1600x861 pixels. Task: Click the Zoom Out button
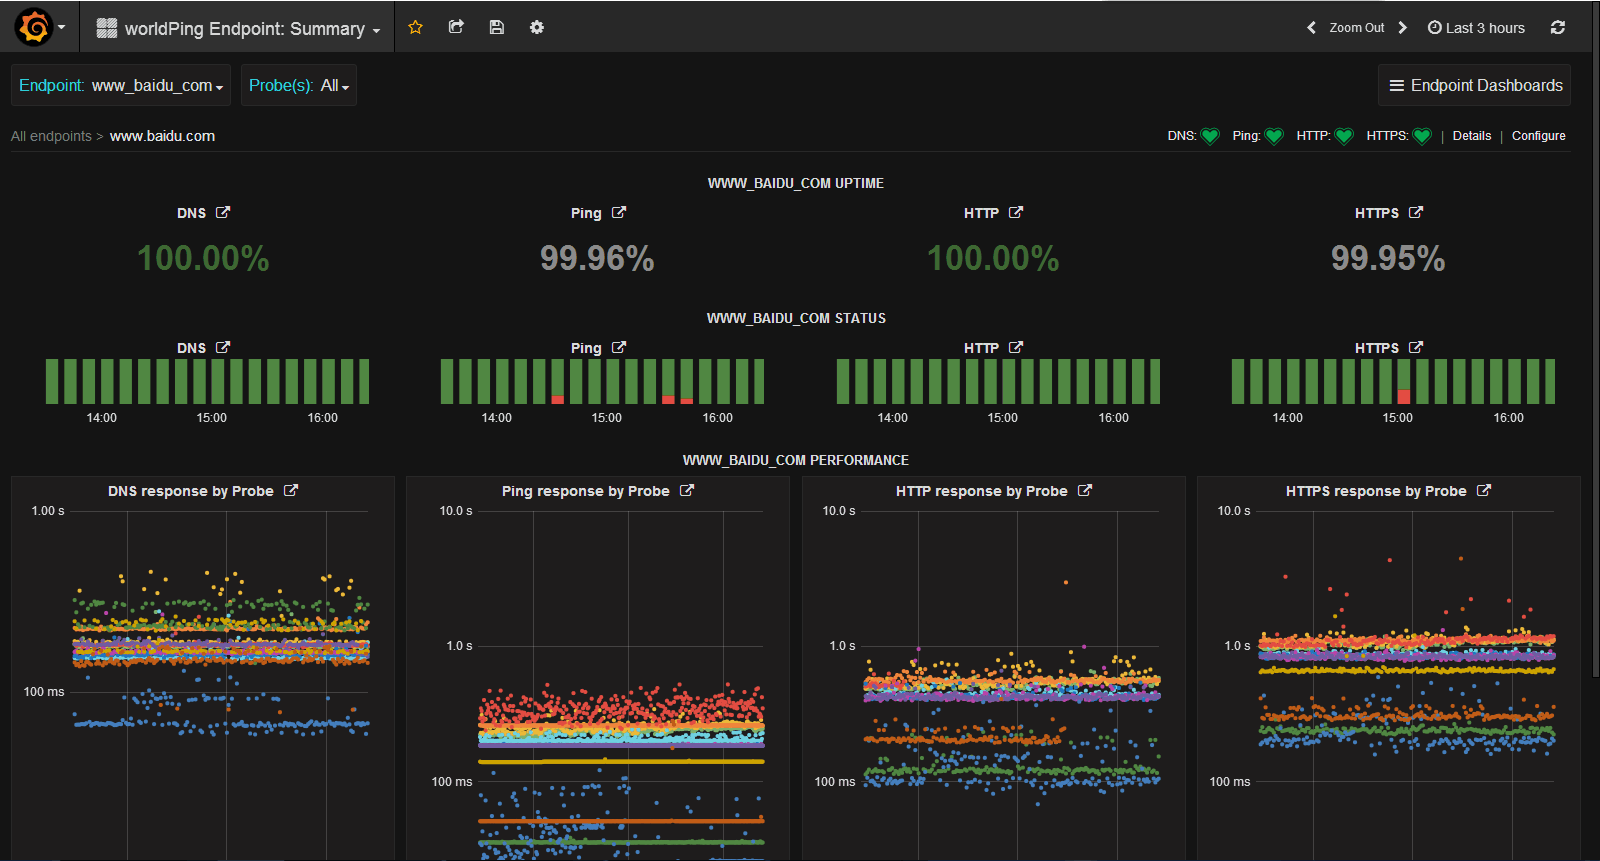pyautogui.click(x=1356, y=28)
